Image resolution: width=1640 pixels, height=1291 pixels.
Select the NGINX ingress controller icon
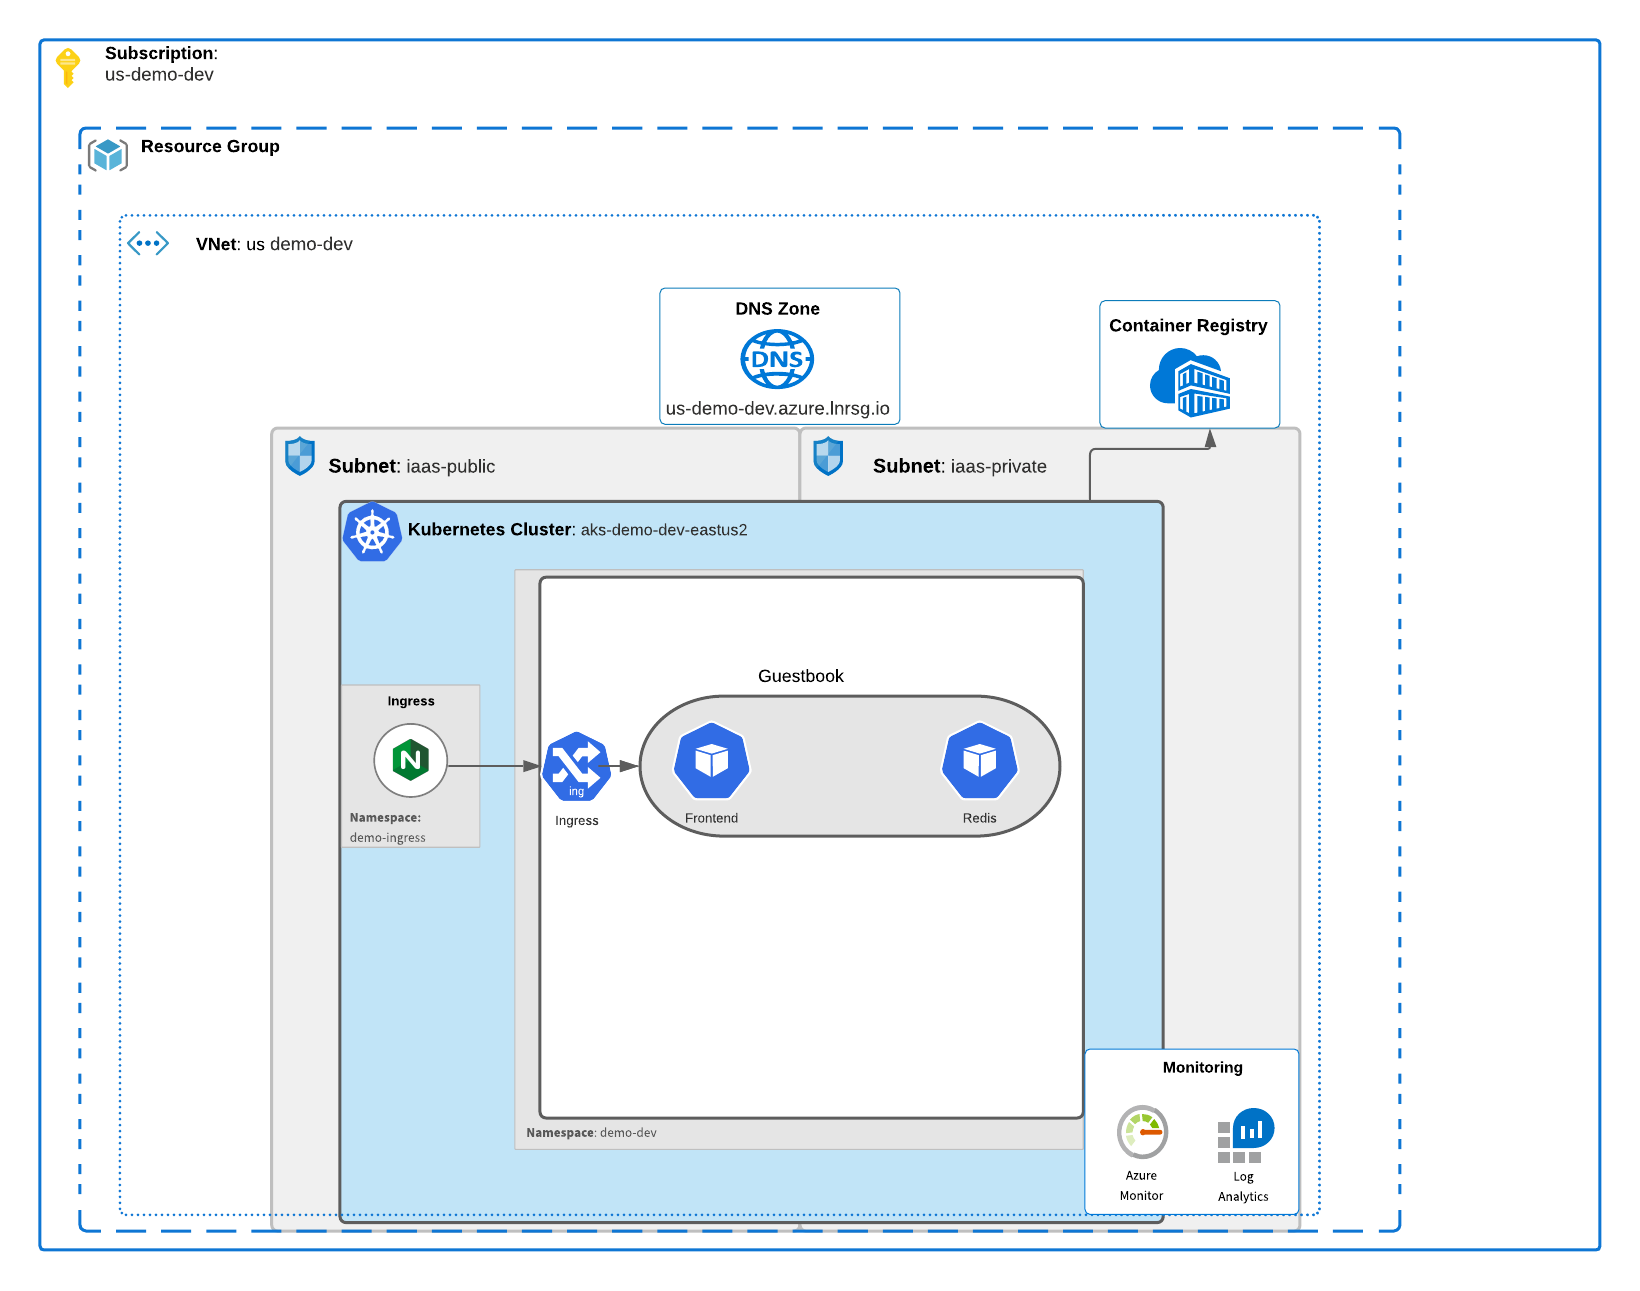point(411,761)
